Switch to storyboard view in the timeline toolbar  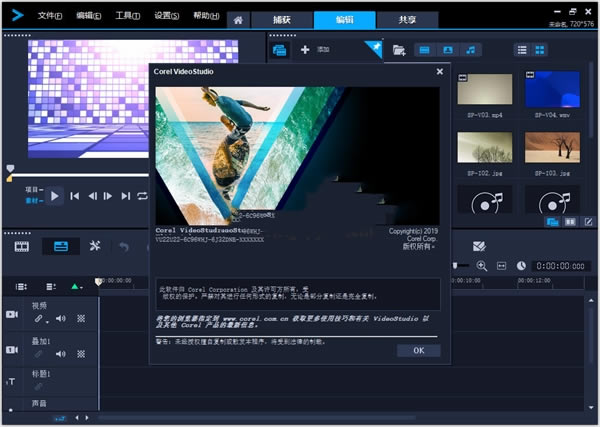pos(22,245)
